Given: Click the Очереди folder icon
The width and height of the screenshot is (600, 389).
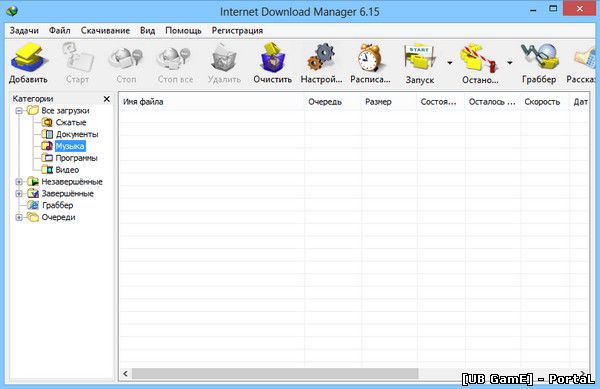Looking at the screenshot, I should pyautogui.click(x=33, y=217).
